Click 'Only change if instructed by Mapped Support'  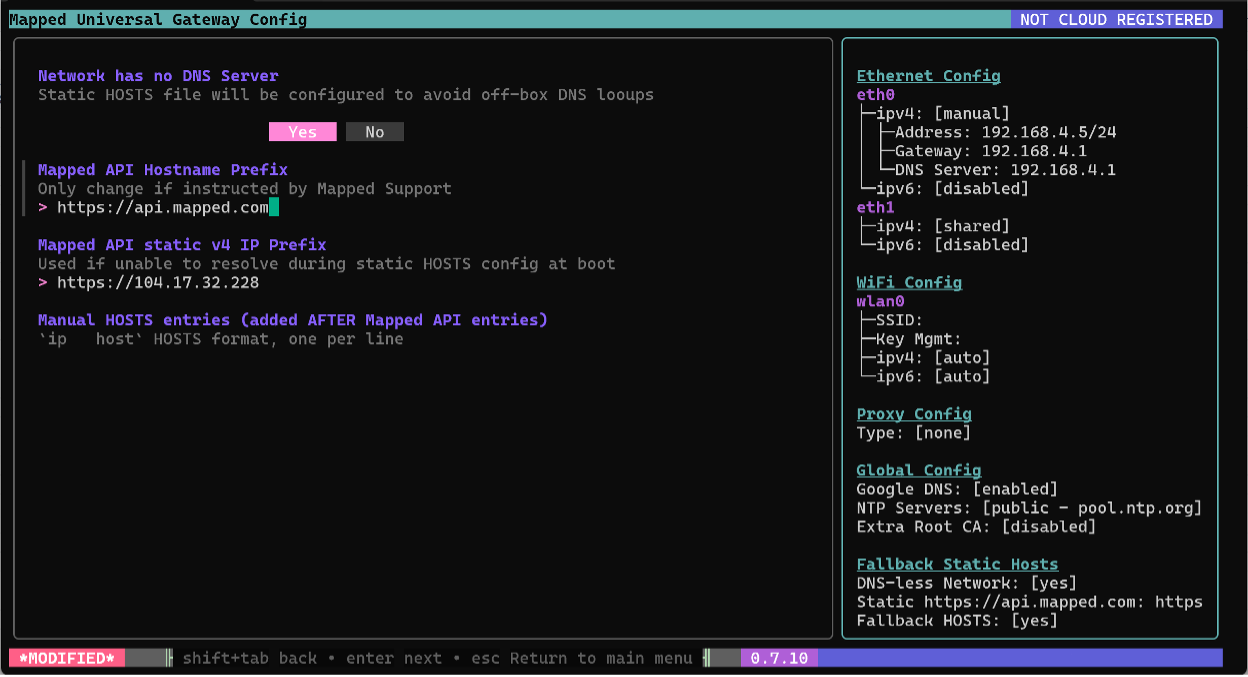point(245,188)
